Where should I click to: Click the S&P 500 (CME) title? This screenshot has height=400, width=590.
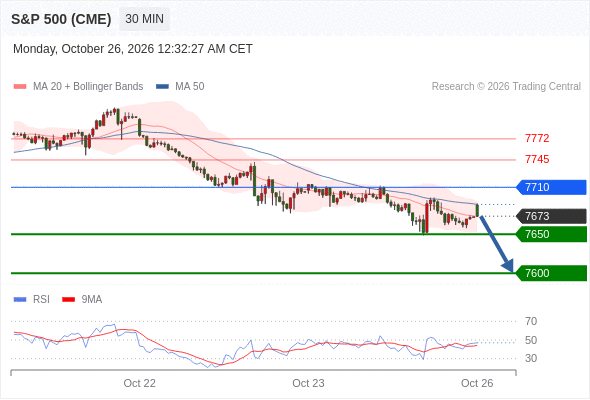coord(61,19)
